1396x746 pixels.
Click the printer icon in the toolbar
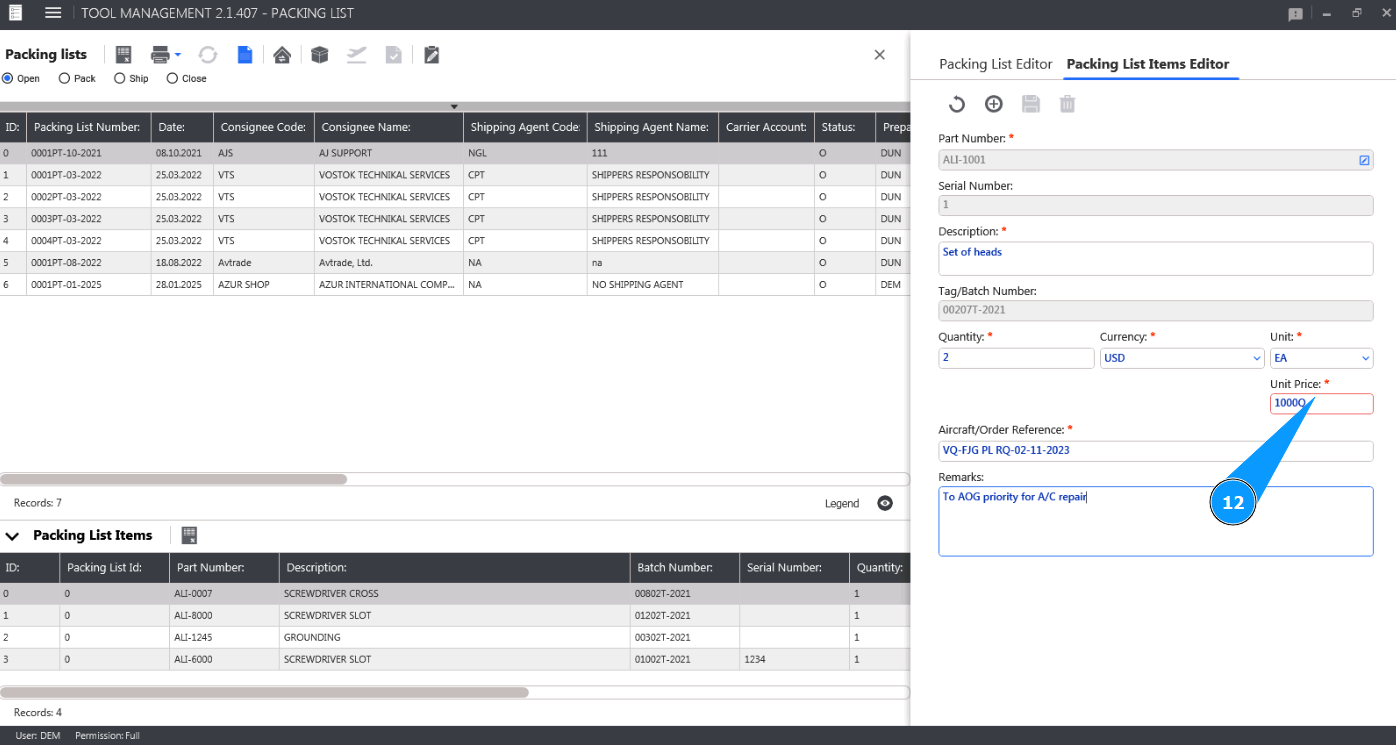[160, 55]
